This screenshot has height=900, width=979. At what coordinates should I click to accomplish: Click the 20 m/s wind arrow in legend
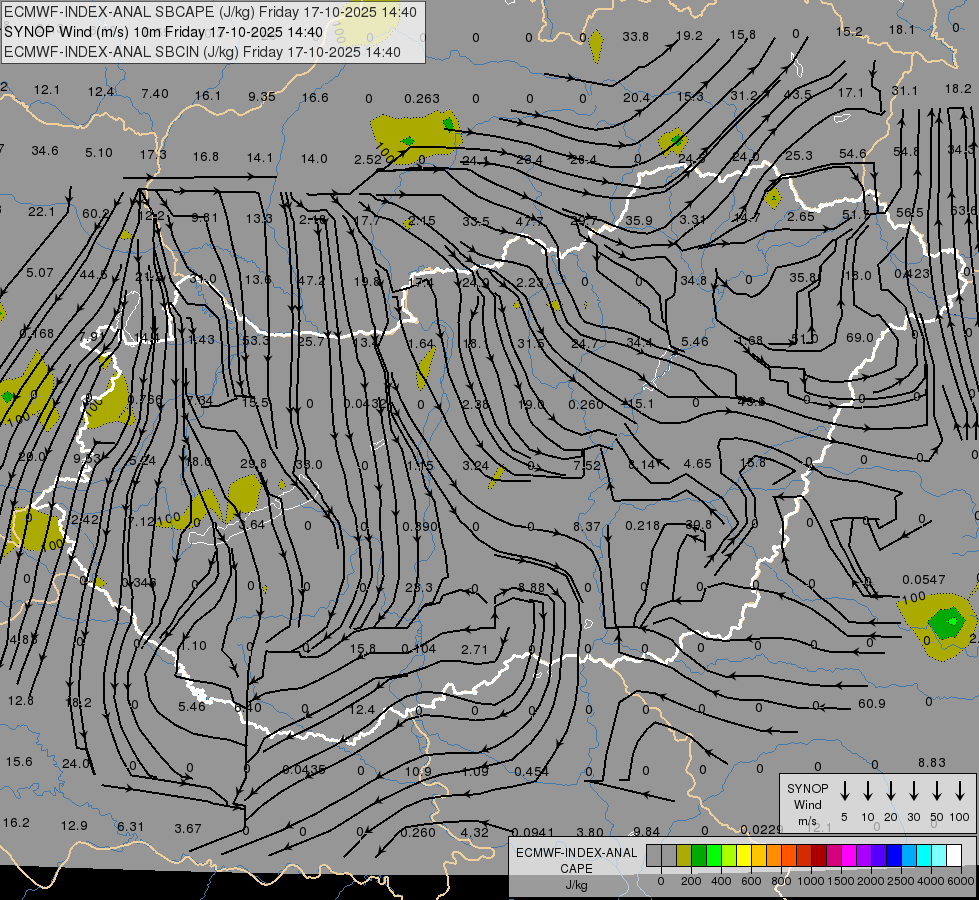pyautogui.click(x=890, y=791)
